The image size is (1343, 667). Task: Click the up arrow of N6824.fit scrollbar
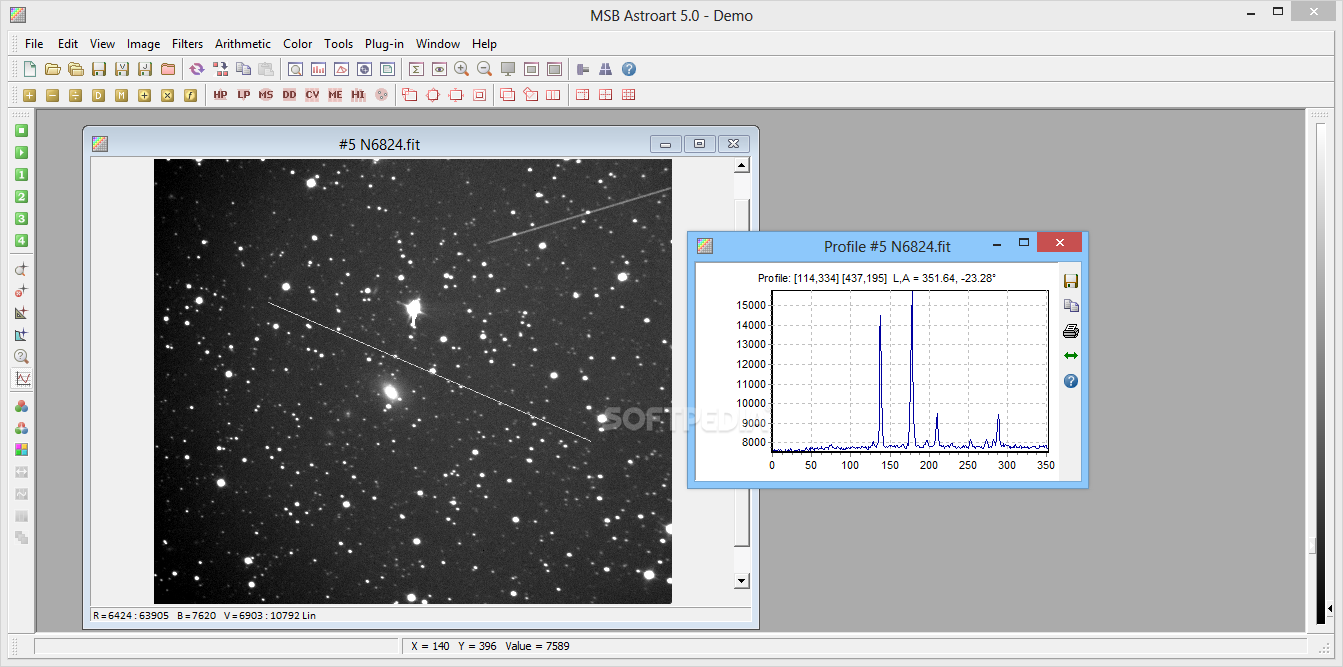741,166
